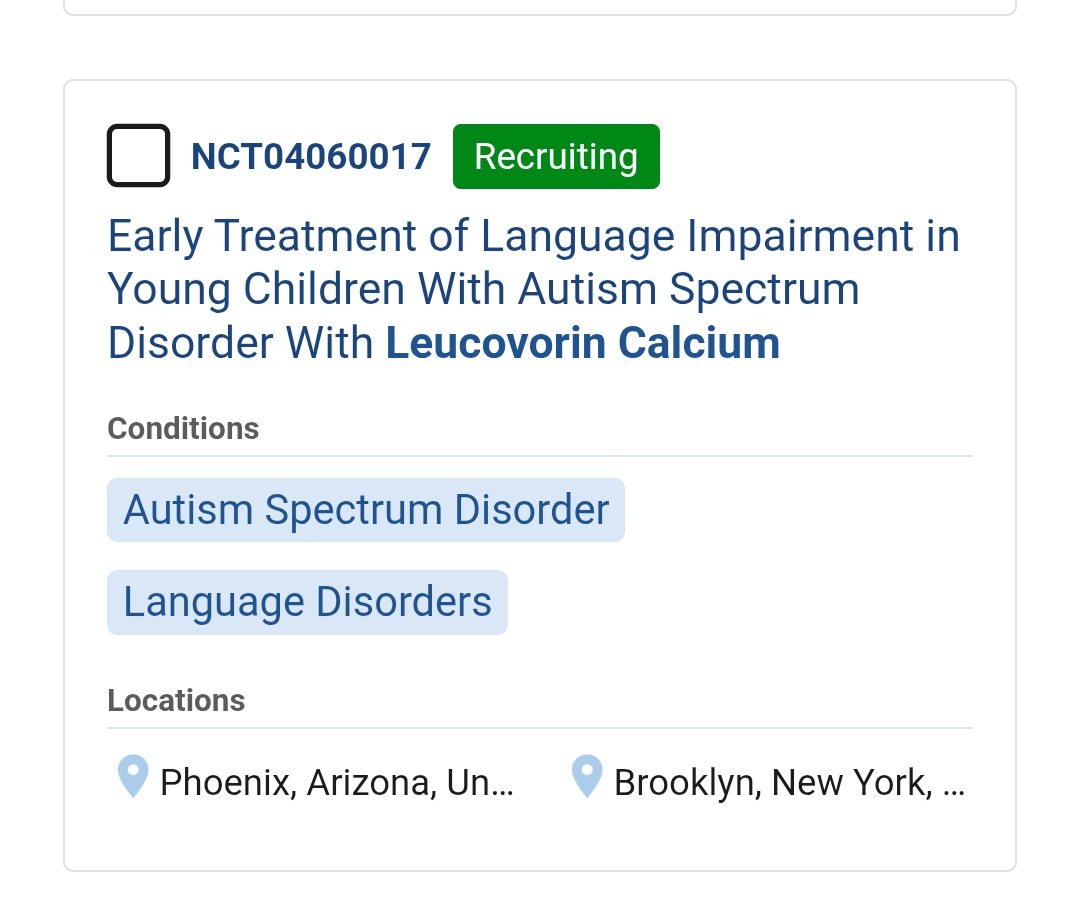The height and width of the screenshot is (914, 1080).
Task: Open the NCT04060017 identifier link
Action: 311,157
